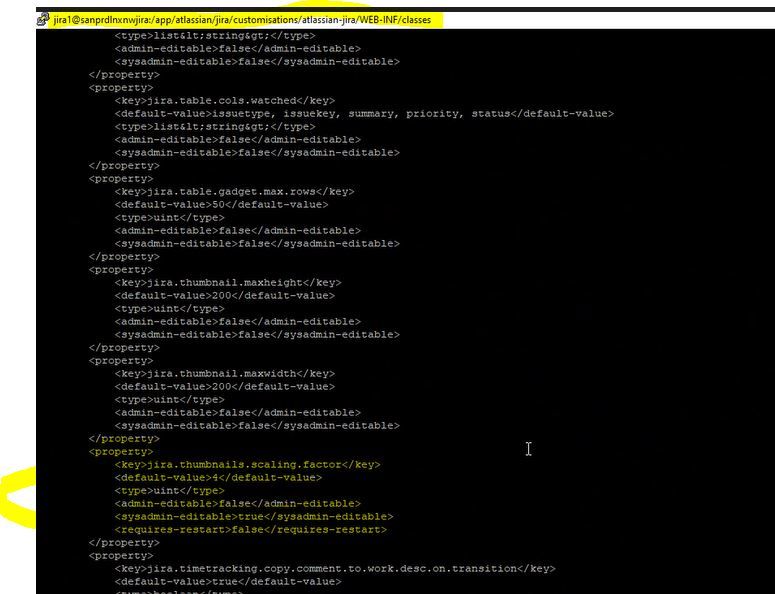Image resolution: width=775 pixels, height=594 pixels.
Task: Click the jira.thumbnails.scaling.factor key line
Action: (248, 465)
